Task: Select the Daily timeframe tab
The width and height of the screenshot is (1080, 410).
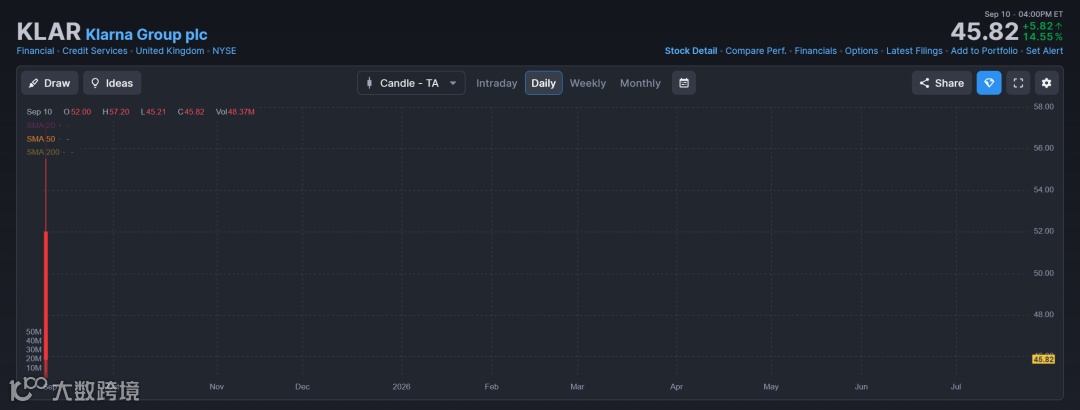Action: (543, 83)
